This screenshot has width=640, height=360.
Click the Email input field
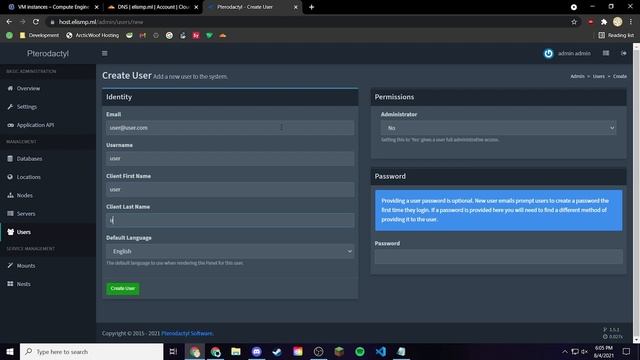point(230,128)
